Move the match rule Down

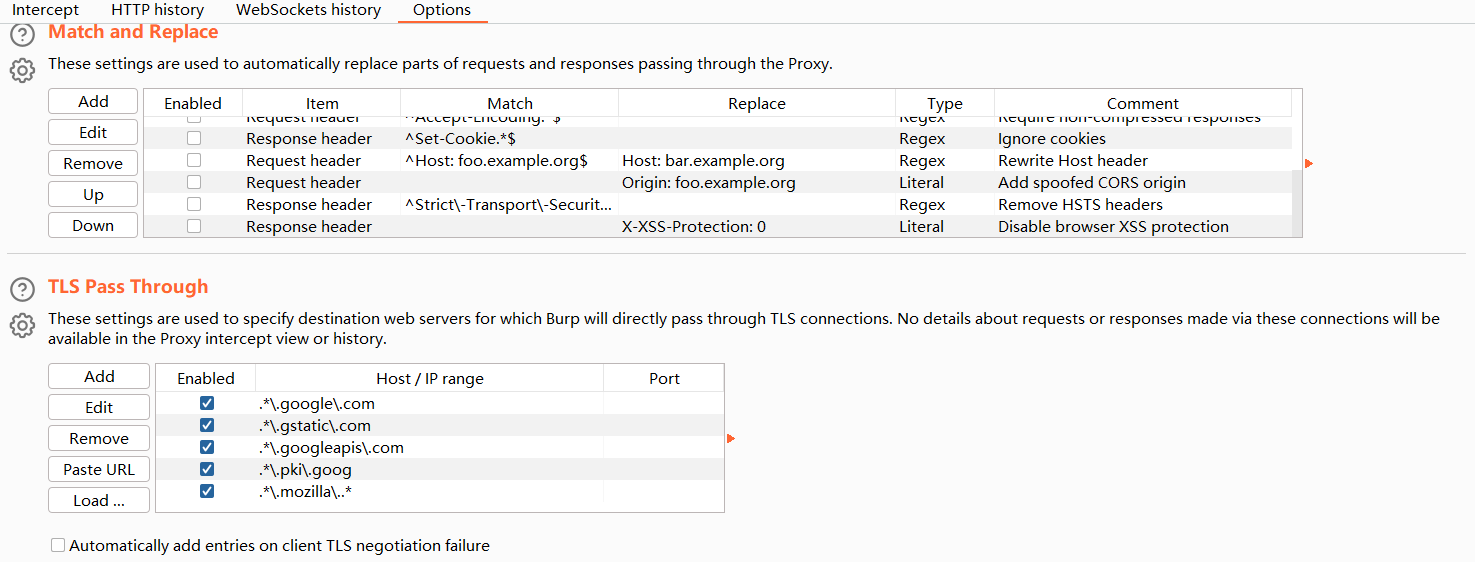coord(93,225)
